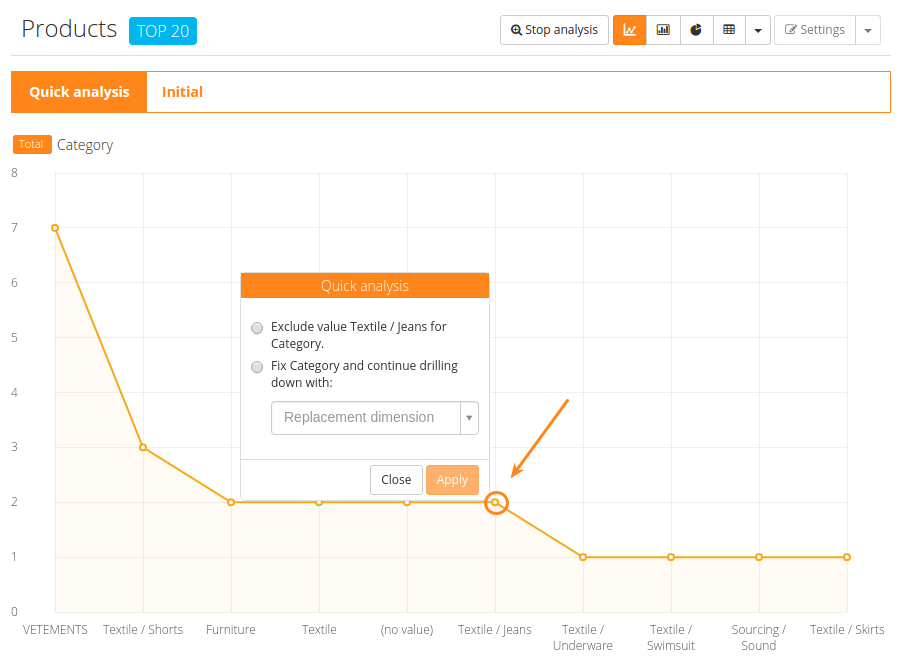The height and width of the screenshot is (664, 922).
Task: Click the circled Textile / Jeans data point
Action: (495, 502)
